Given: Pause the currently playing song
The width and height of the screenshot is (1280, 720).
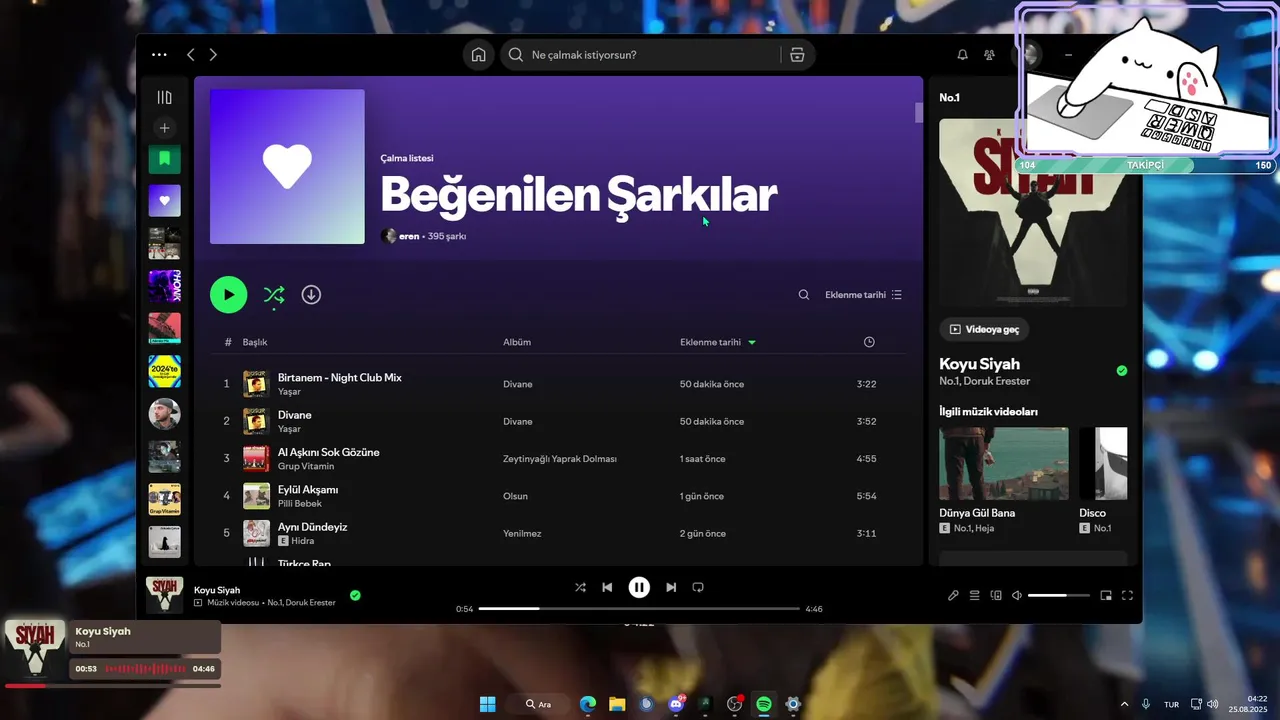Looking at the screenshot, I should click(639, 588).
